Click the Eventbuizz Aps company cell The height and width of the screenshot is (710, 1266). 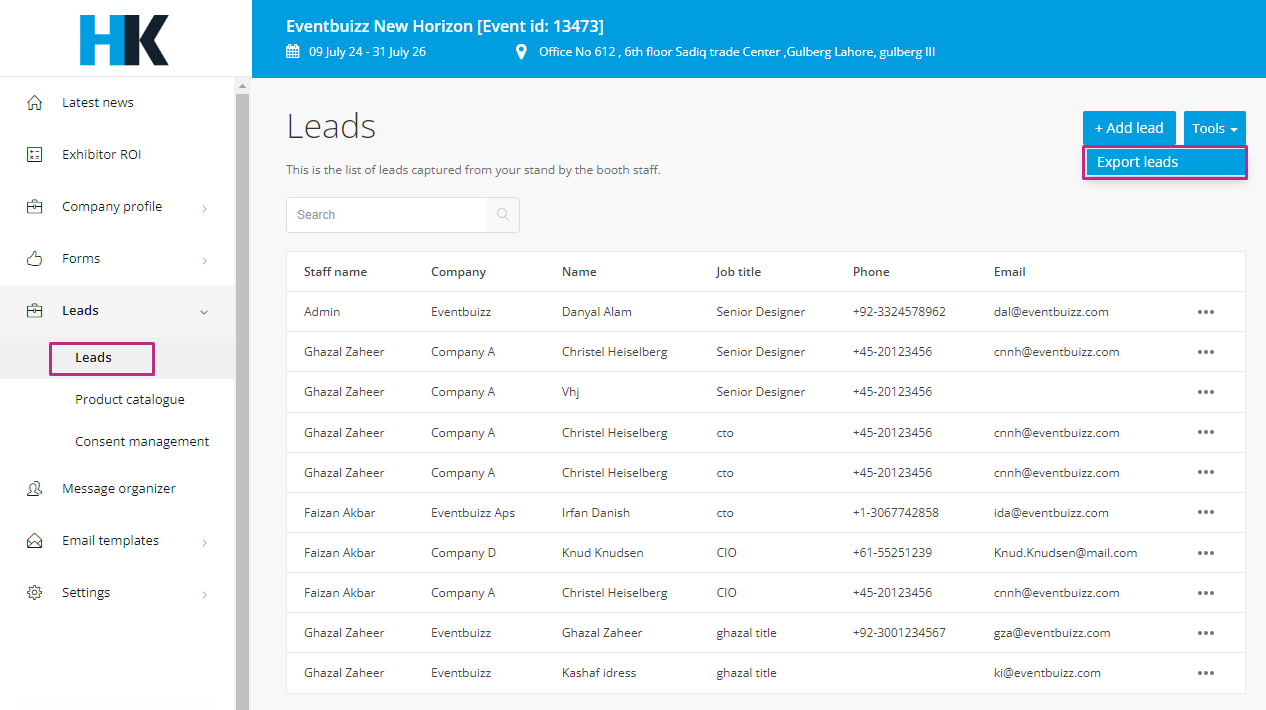point(473,513)
